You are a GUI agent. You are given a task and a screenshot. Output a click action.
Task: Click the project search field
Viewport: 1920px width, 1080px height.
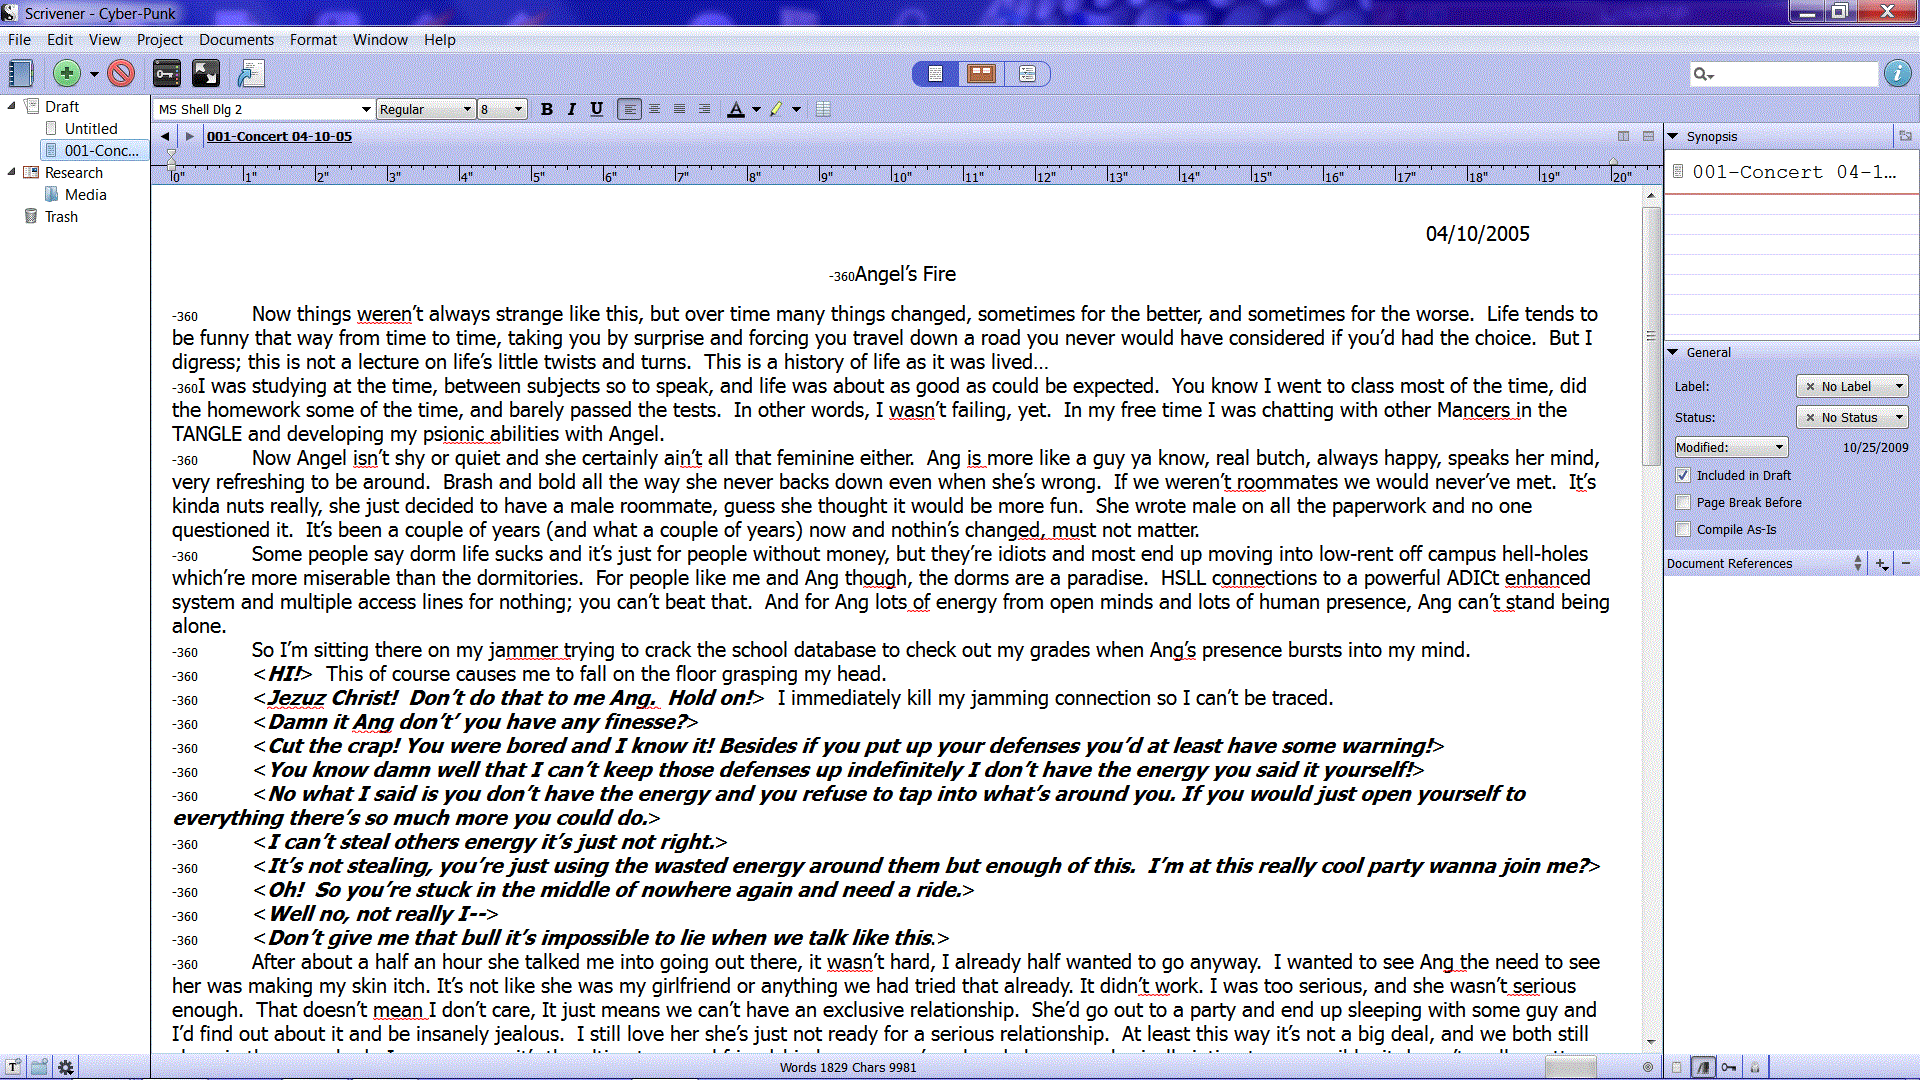tap(1783, 74)
